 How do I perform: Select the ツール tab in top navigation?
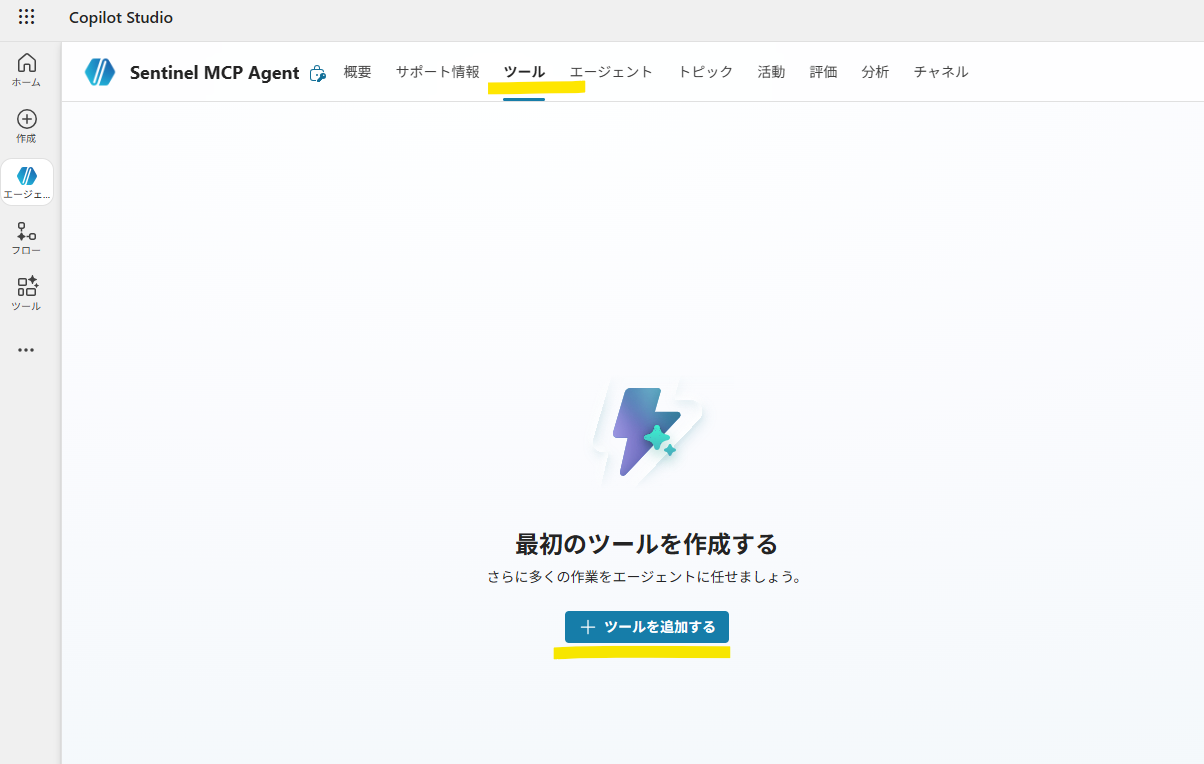pyautogui.click(x=524, y=72)
